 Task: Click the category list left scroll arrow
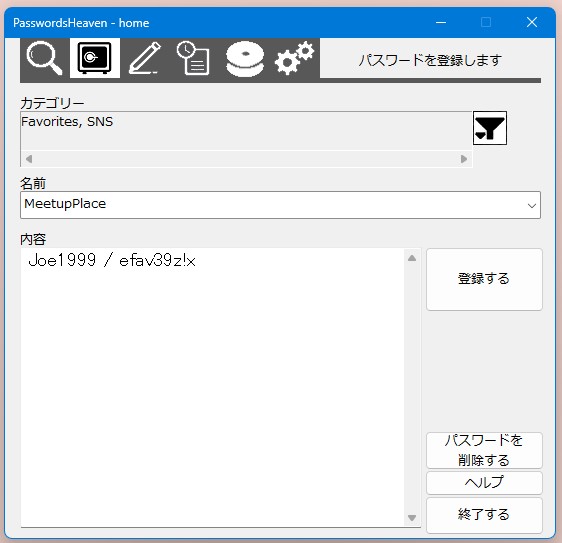point(29,159)
